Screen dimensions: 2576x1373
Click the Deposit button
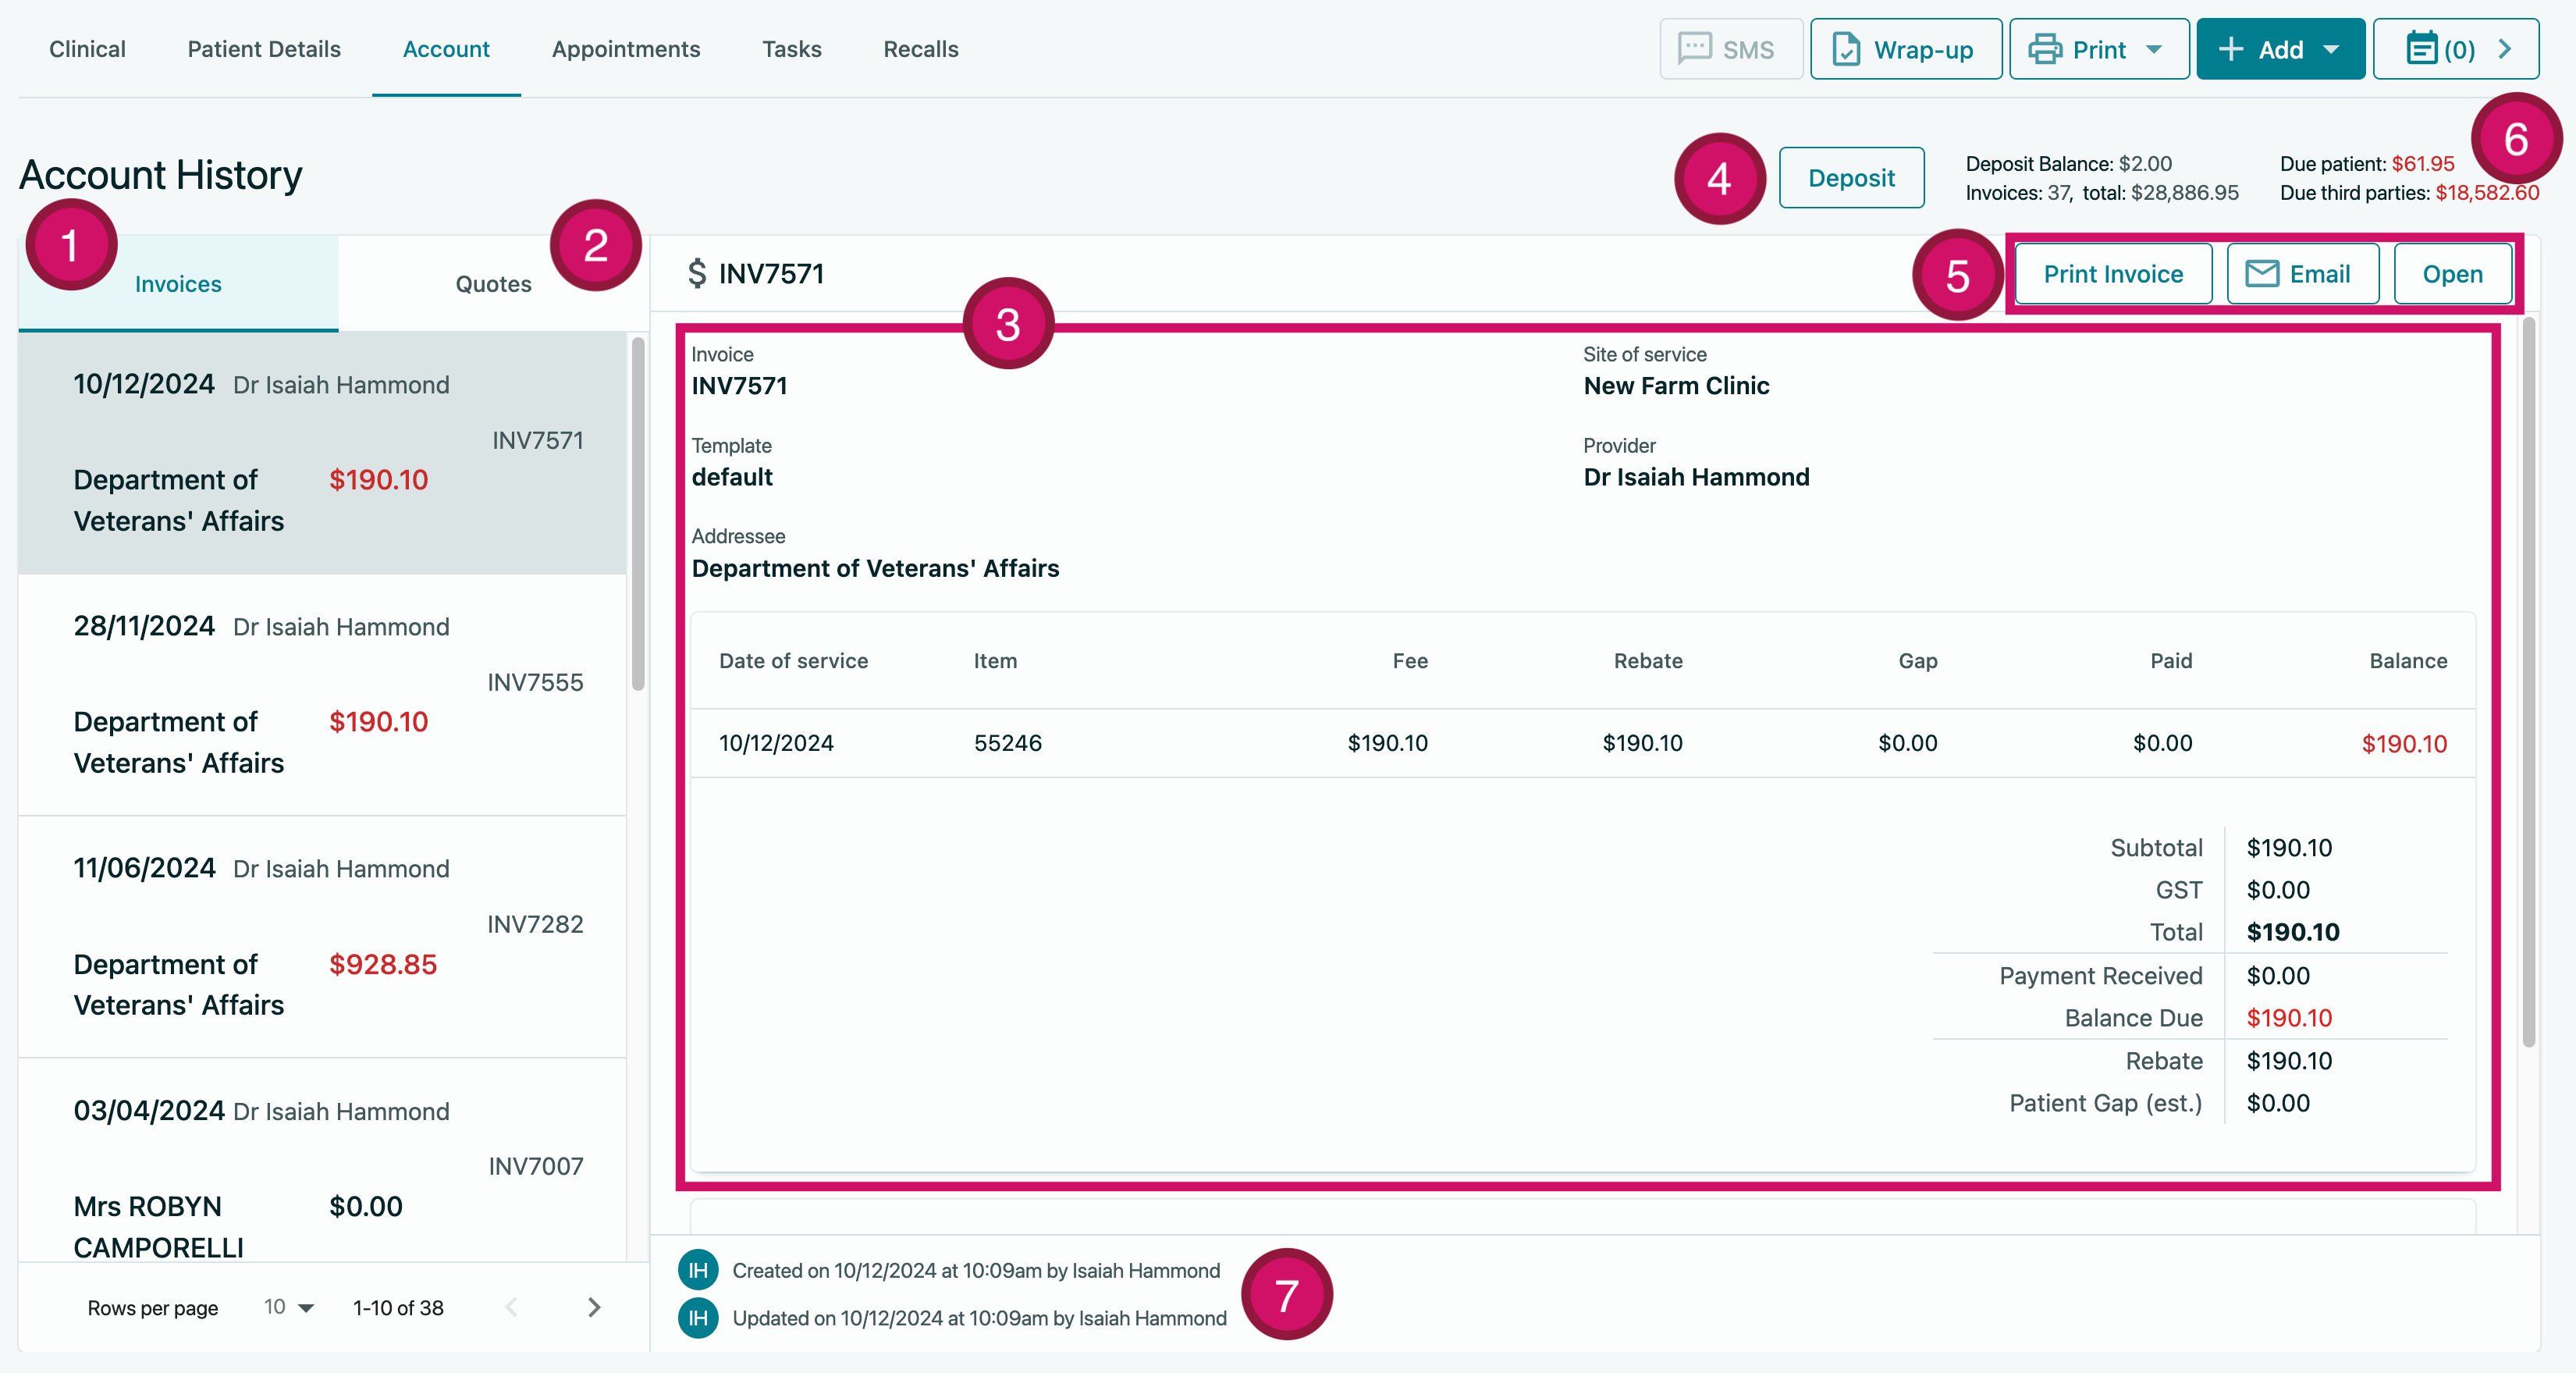point(1851,177)
